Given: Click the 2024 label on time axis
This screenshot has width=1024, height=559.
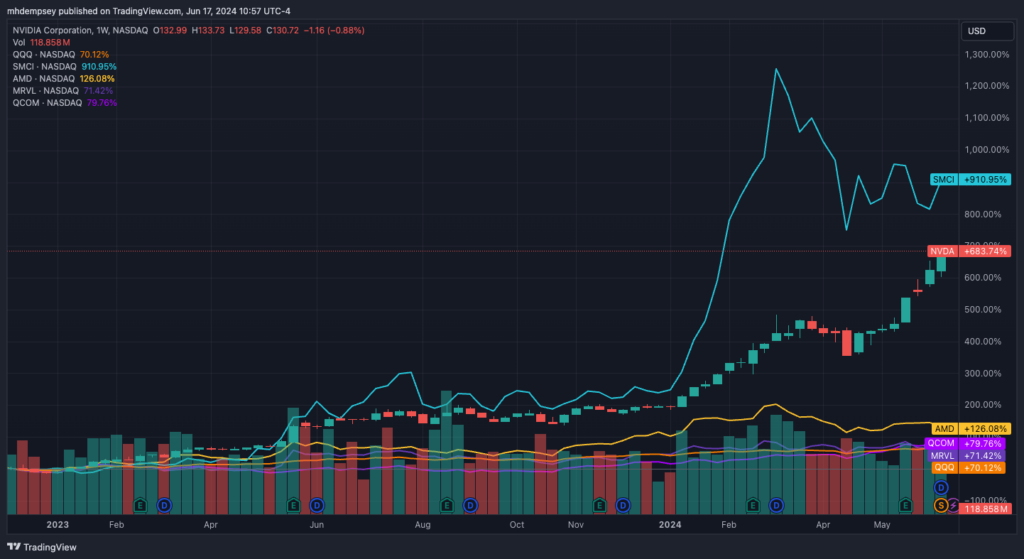Looking at the screenshot, I should [670, 524].
